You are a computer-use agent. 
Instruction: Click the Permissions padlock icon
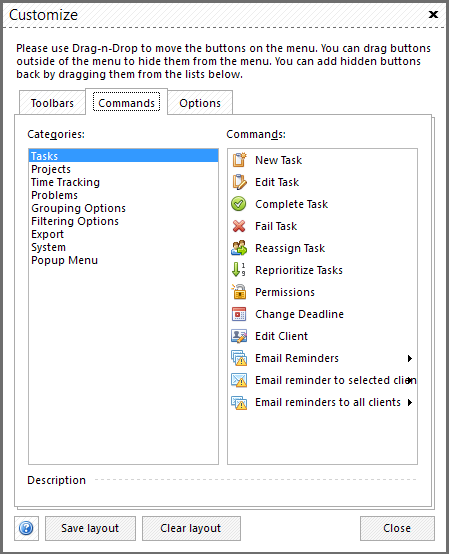point(239,292)
